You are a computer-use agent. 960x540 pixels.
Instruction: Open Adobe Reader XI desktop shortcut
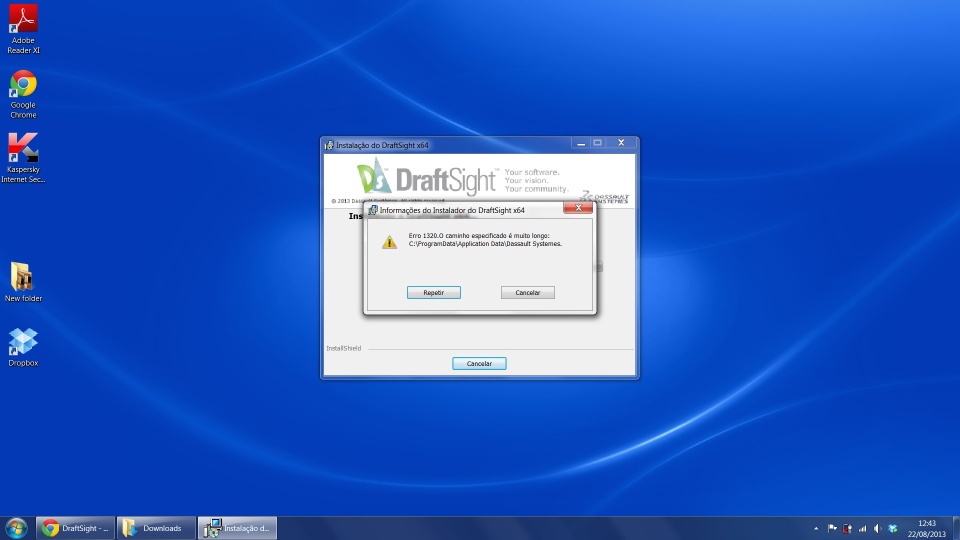(23, 29)
